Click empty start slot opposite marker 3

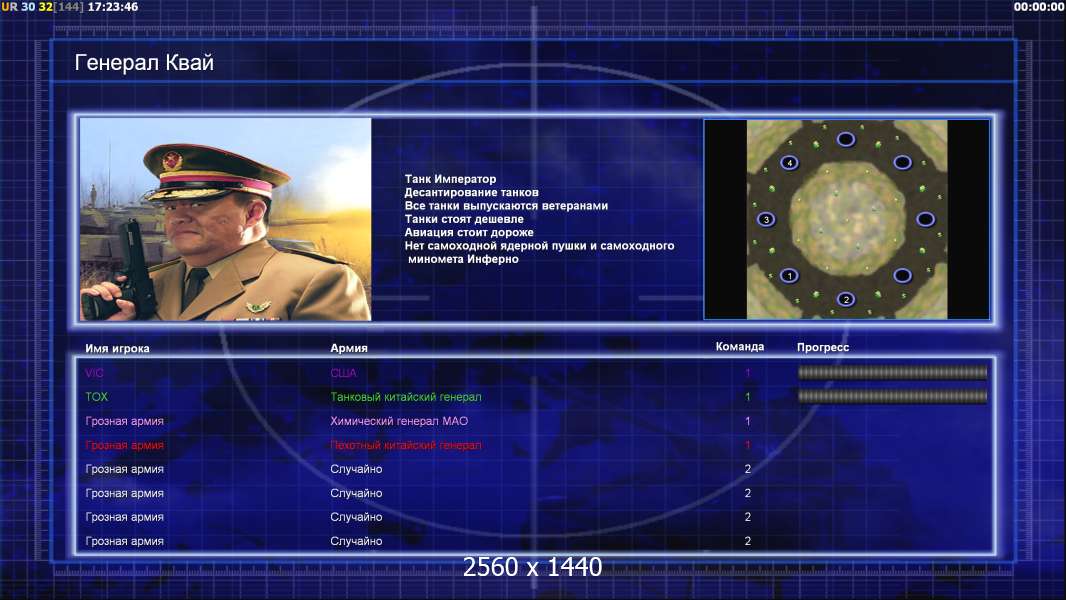925,219
